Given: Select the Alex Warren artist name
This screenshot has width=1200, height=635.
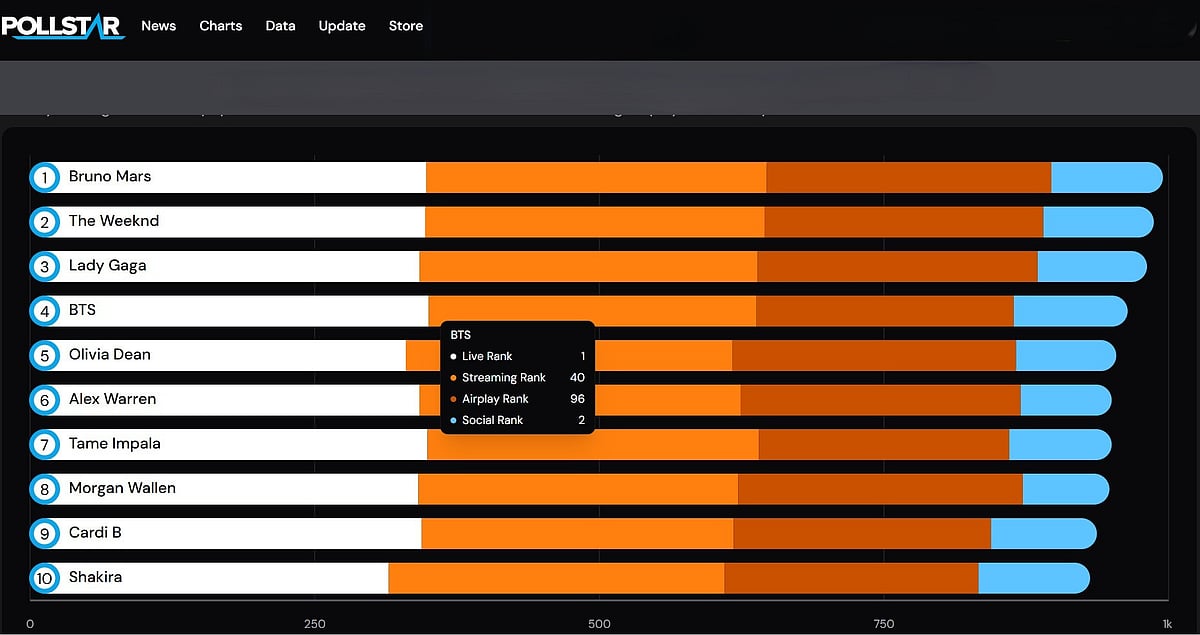Looking at the screenshot, I should click(x=112, y=399).
